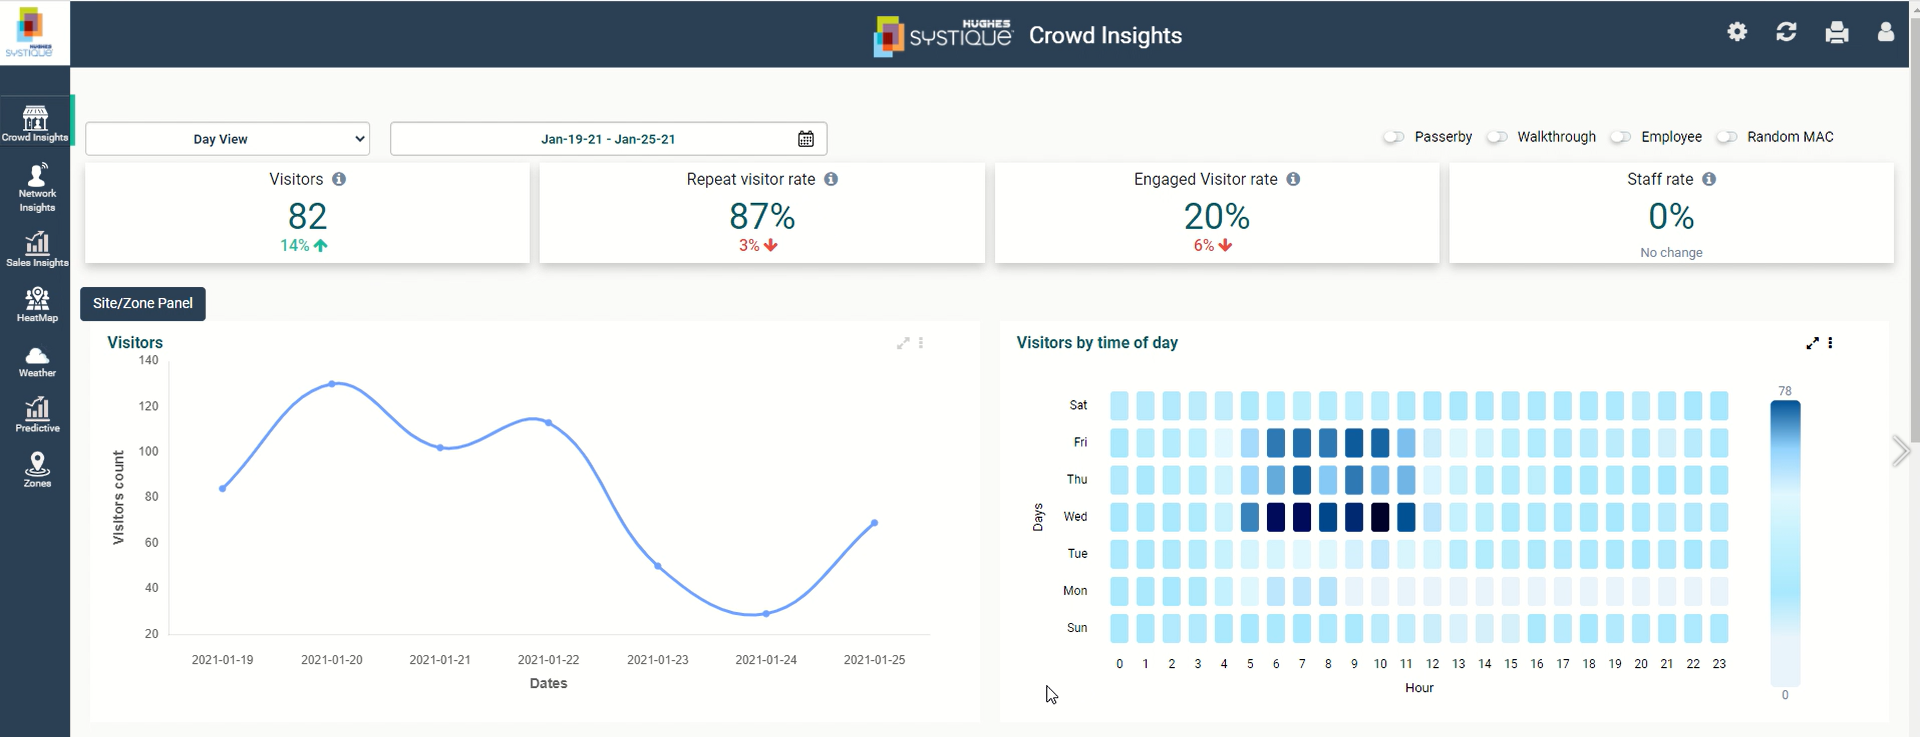Go to HeatMap section
This screenshot has height=737, width=1920.
[36, 304]
